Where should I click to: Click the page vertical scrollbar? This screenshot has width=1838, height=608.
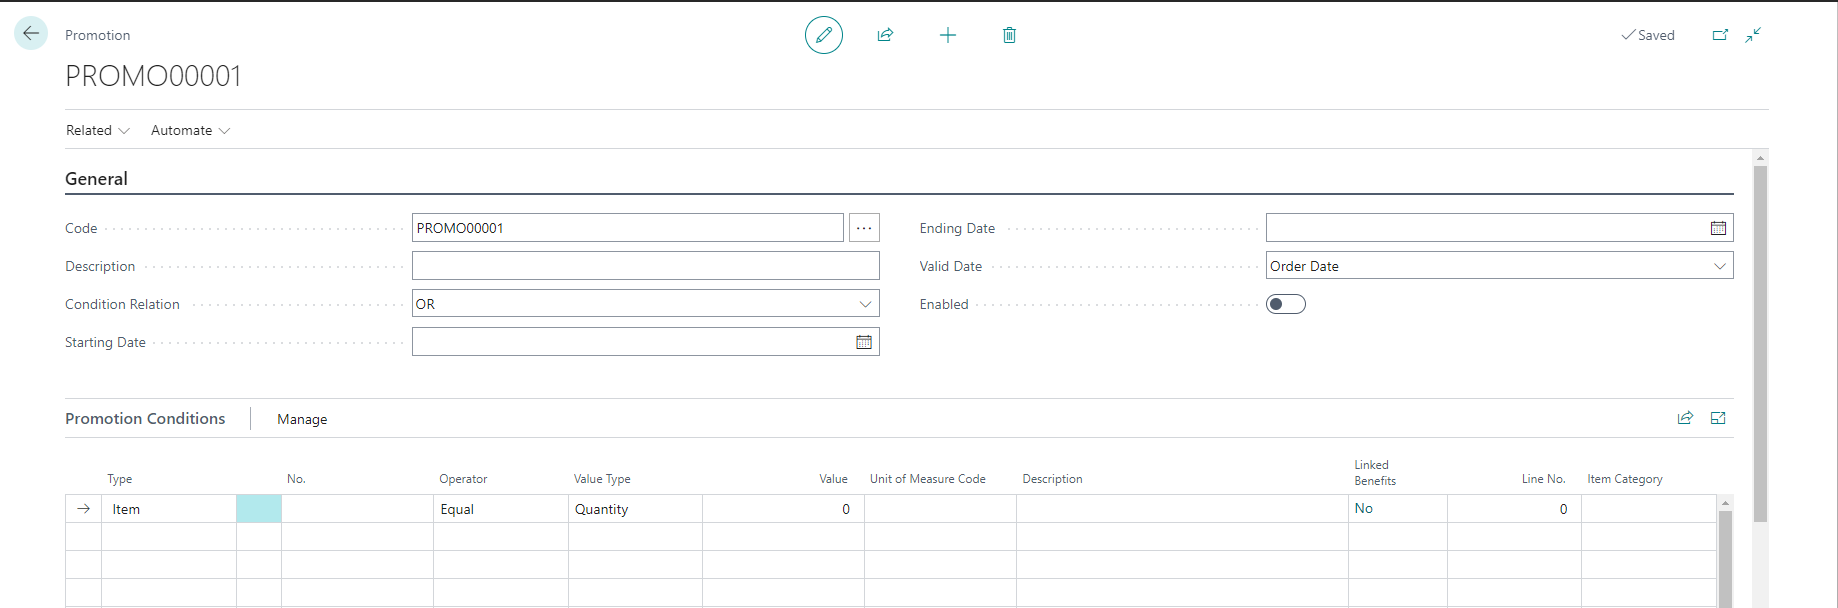1760,340
